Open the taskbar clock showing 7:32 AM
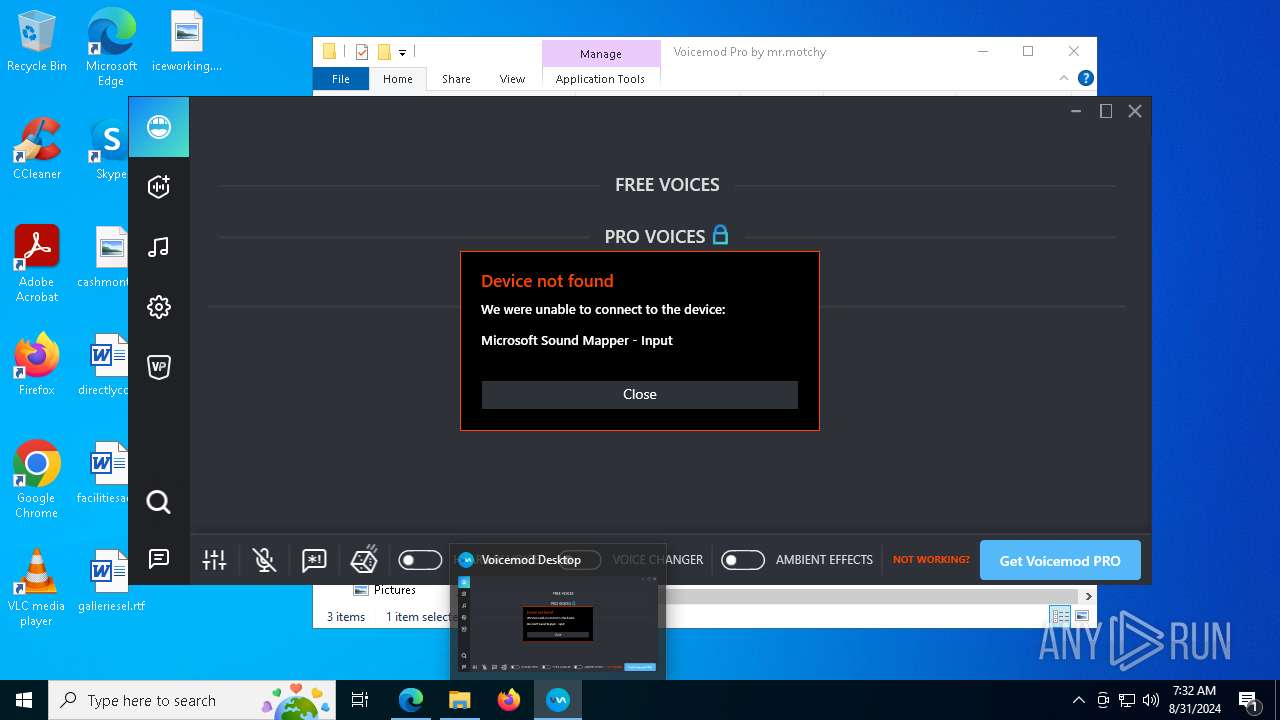 pyautogui.click(x=1194, y=700)
